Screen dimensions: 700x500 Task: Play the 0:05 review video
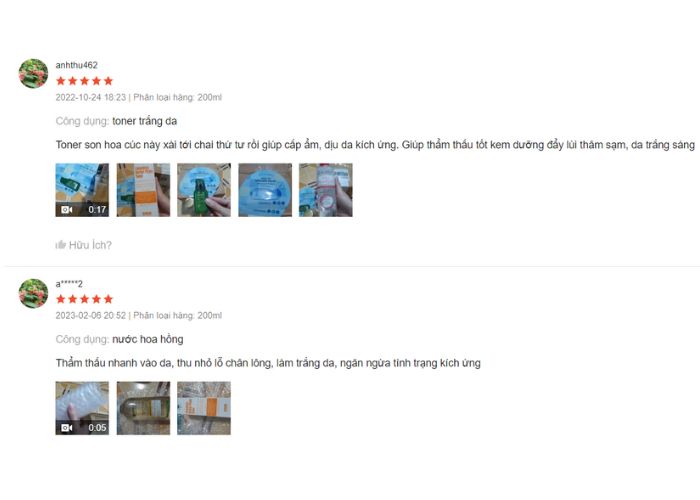[82, 408]
